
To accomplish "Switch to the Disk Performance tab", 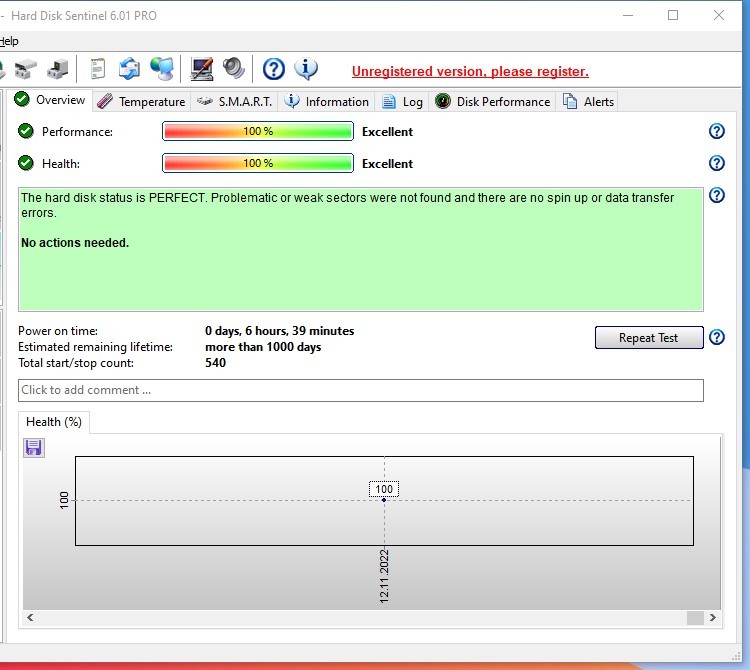I will (x=492, y=101).
